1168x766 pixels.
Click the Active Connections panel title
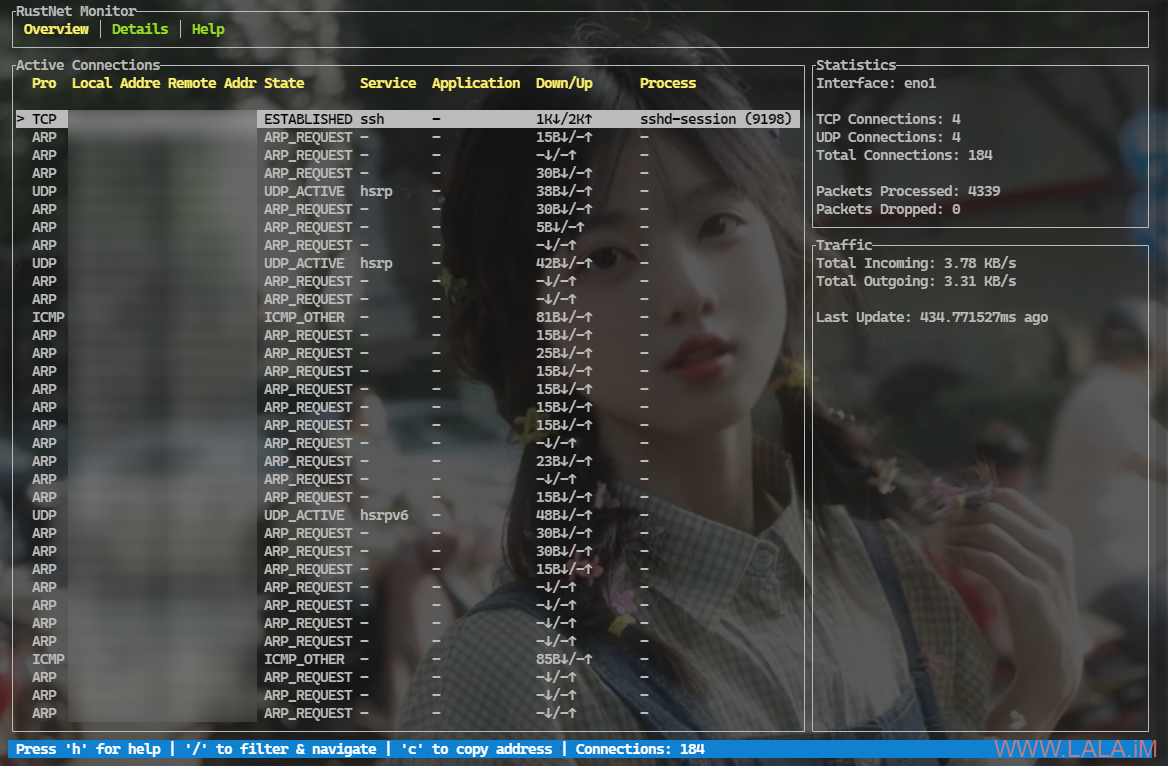pos(88,66)
